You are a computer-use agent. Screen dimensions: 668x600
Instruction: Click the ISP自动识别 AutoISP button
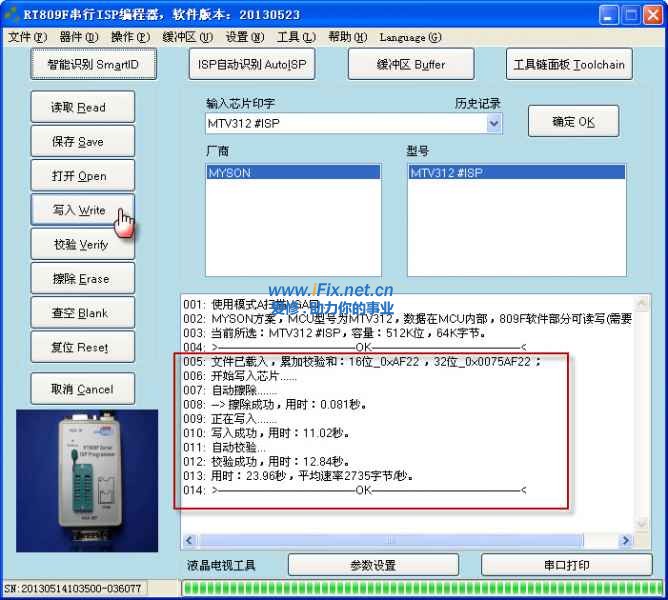tap(252, 65)
